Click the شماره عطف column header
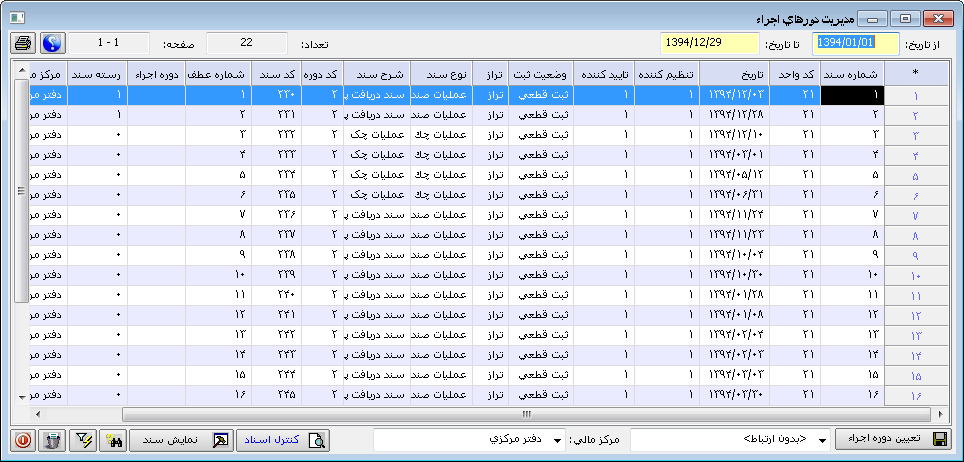The width and height of the screenshot is (964, 462). (x=218, y=73)
